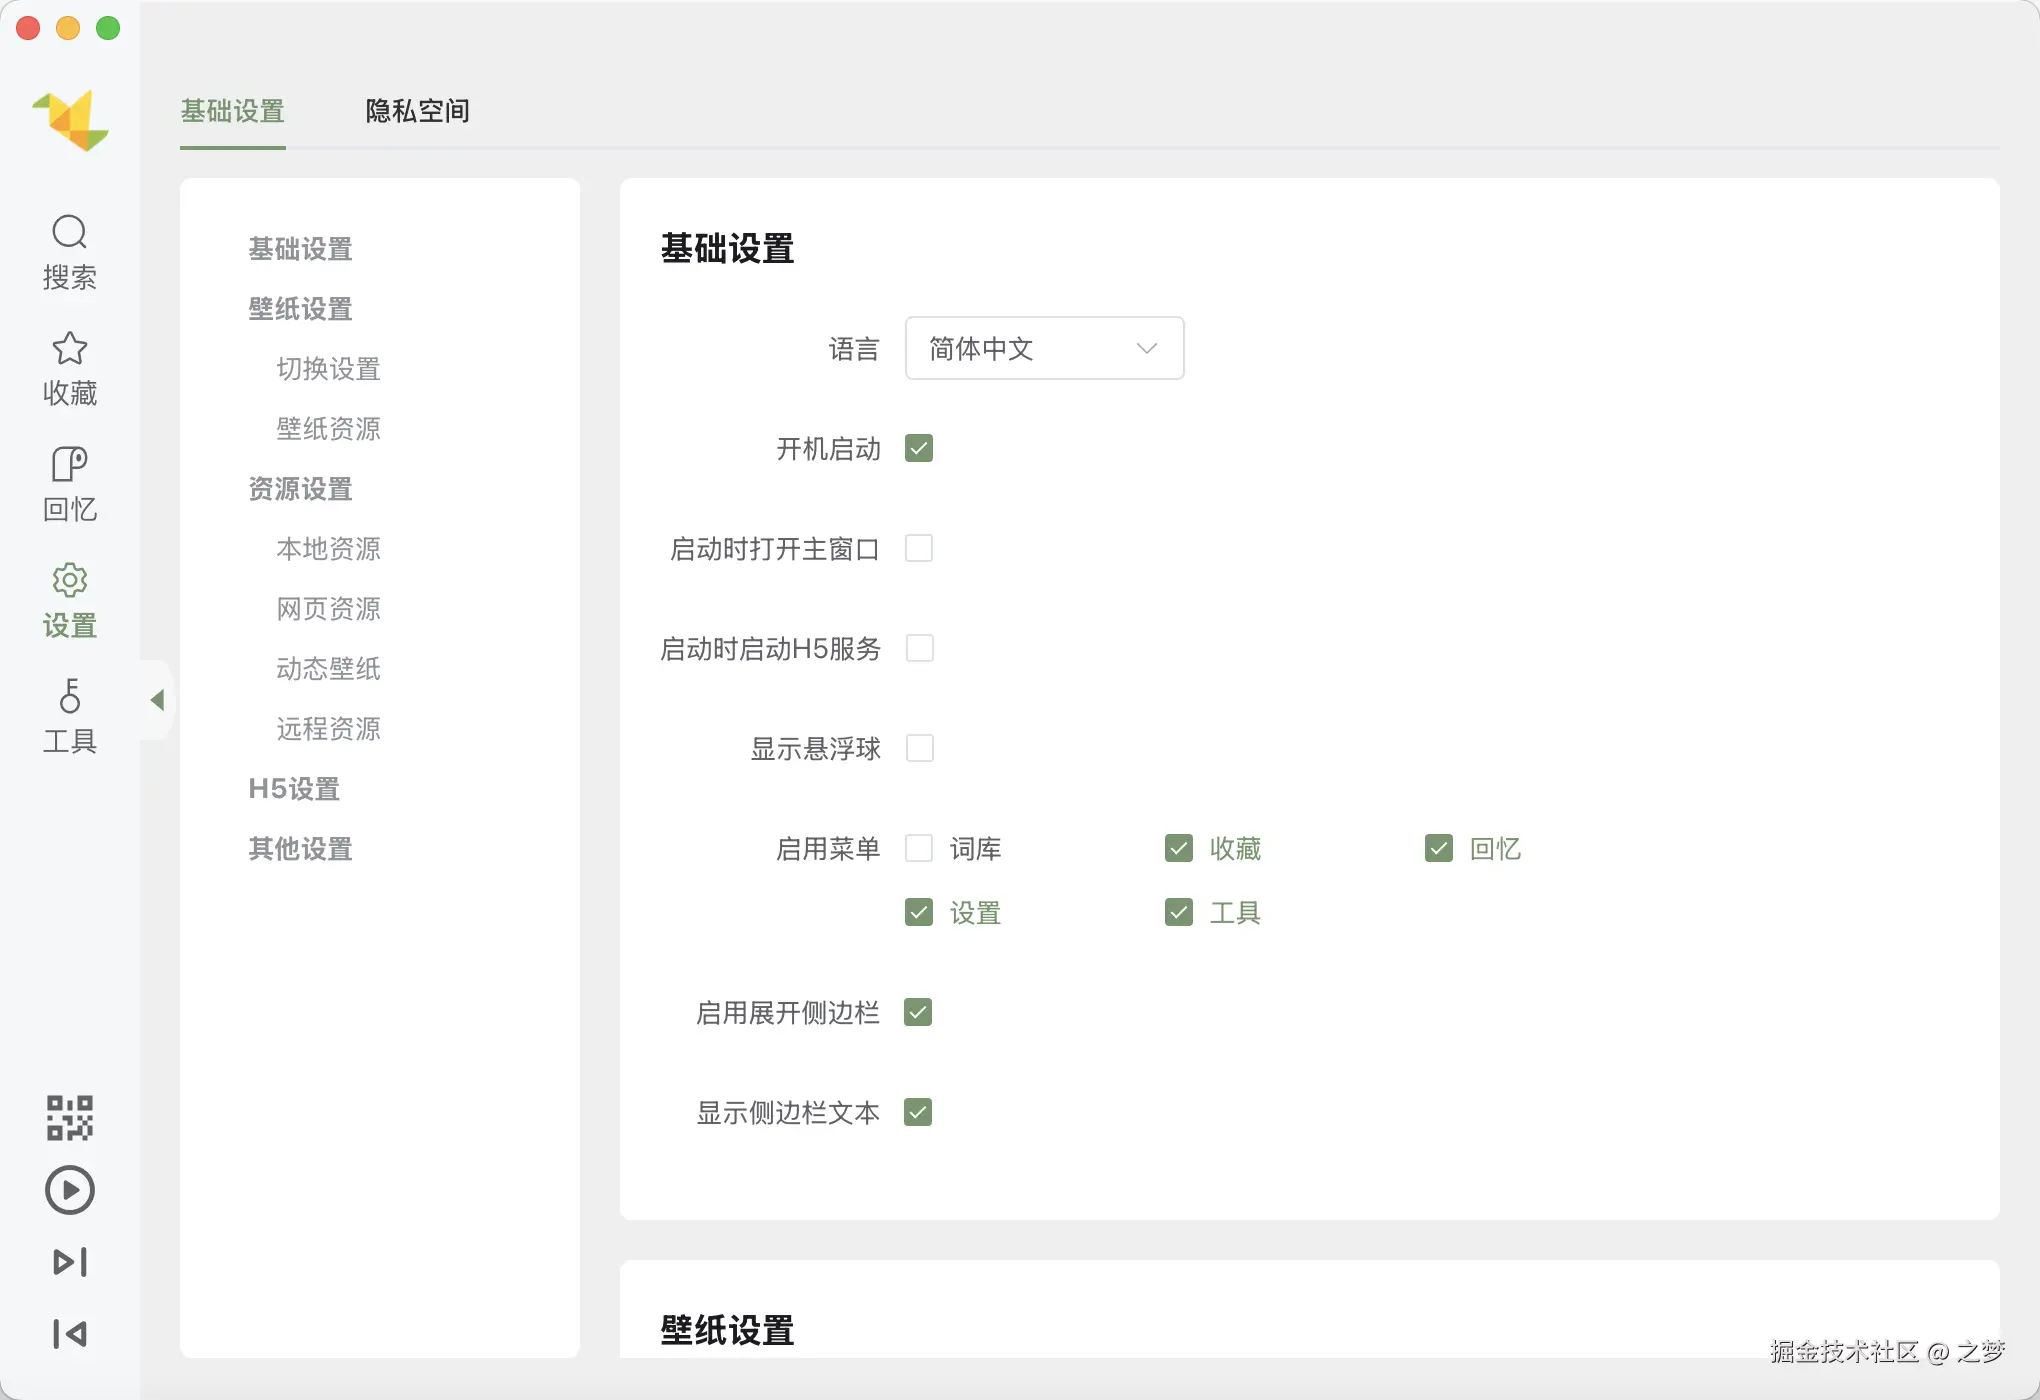Click the app logo icon

pyautogui.click(x=70, y=120)
